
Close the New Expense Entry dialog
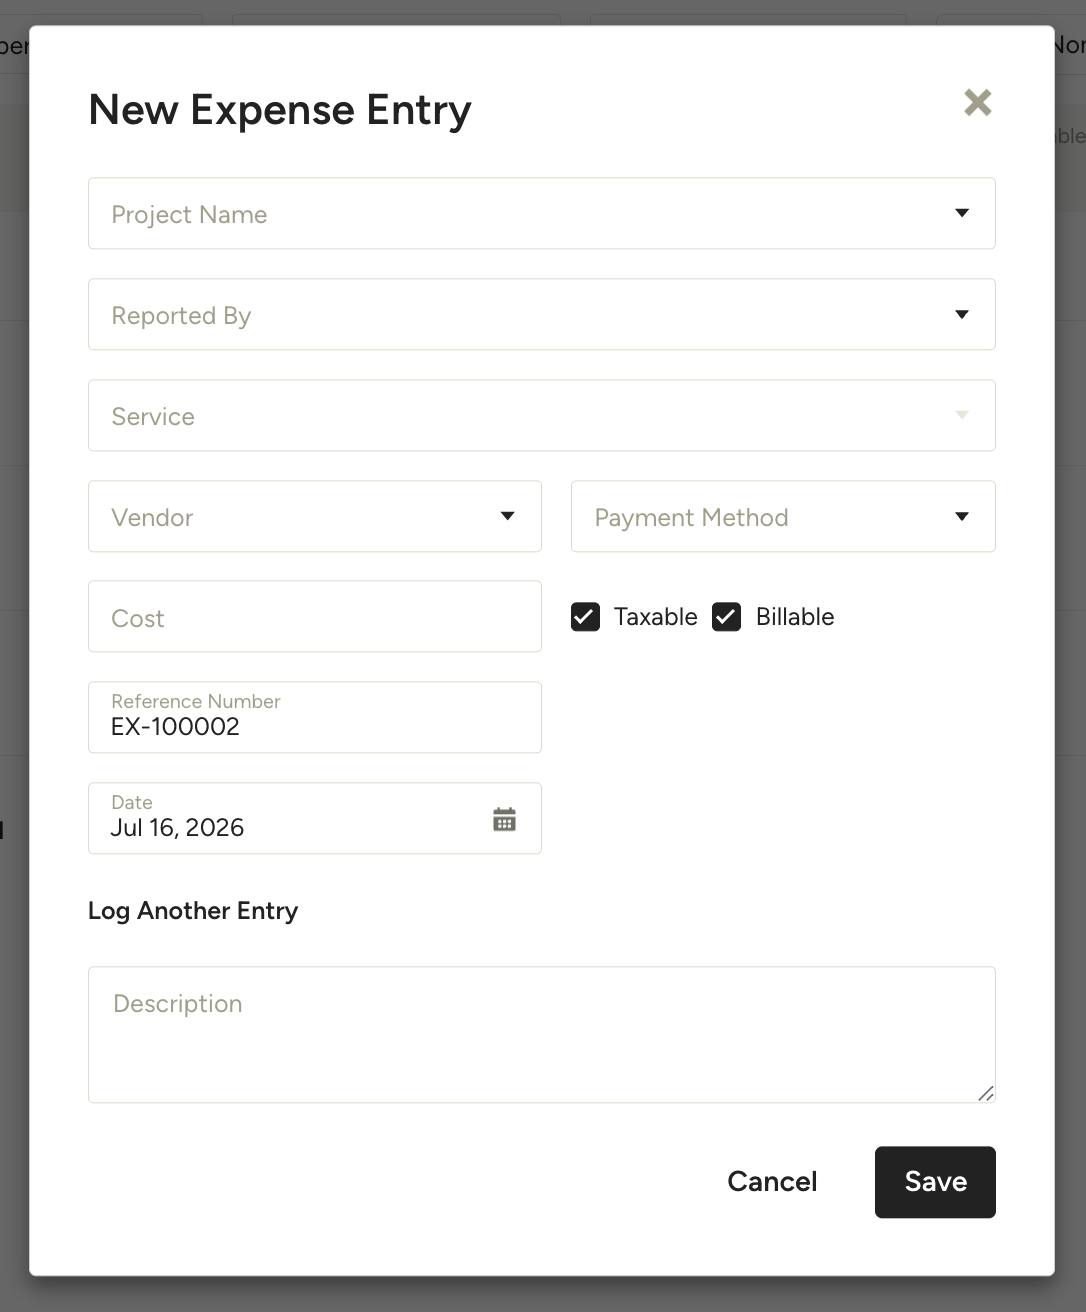point(977,102)
